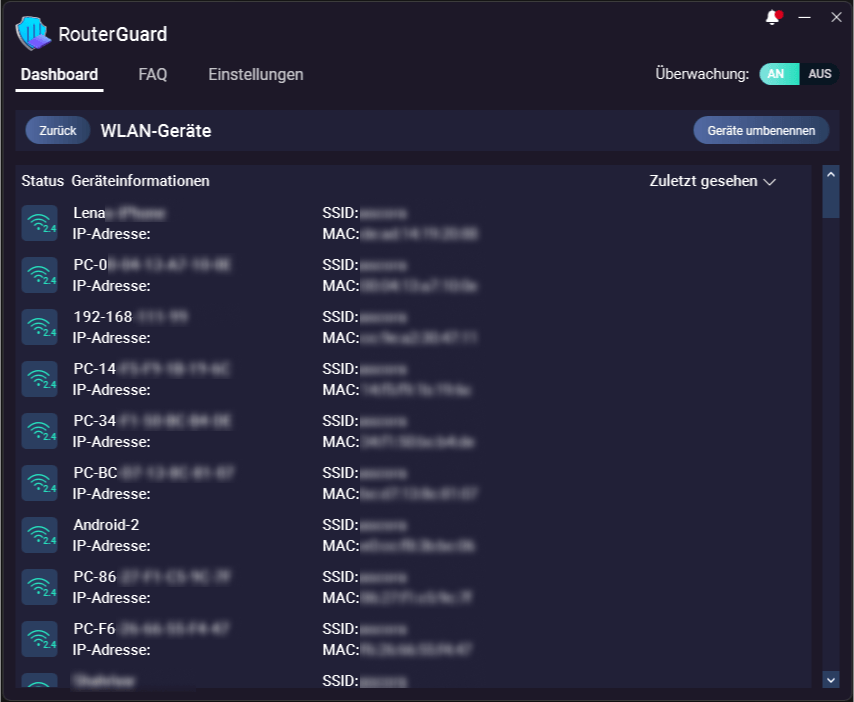Open the Zuletzt gesehen sort dropdown

click(x=711, y=181)
